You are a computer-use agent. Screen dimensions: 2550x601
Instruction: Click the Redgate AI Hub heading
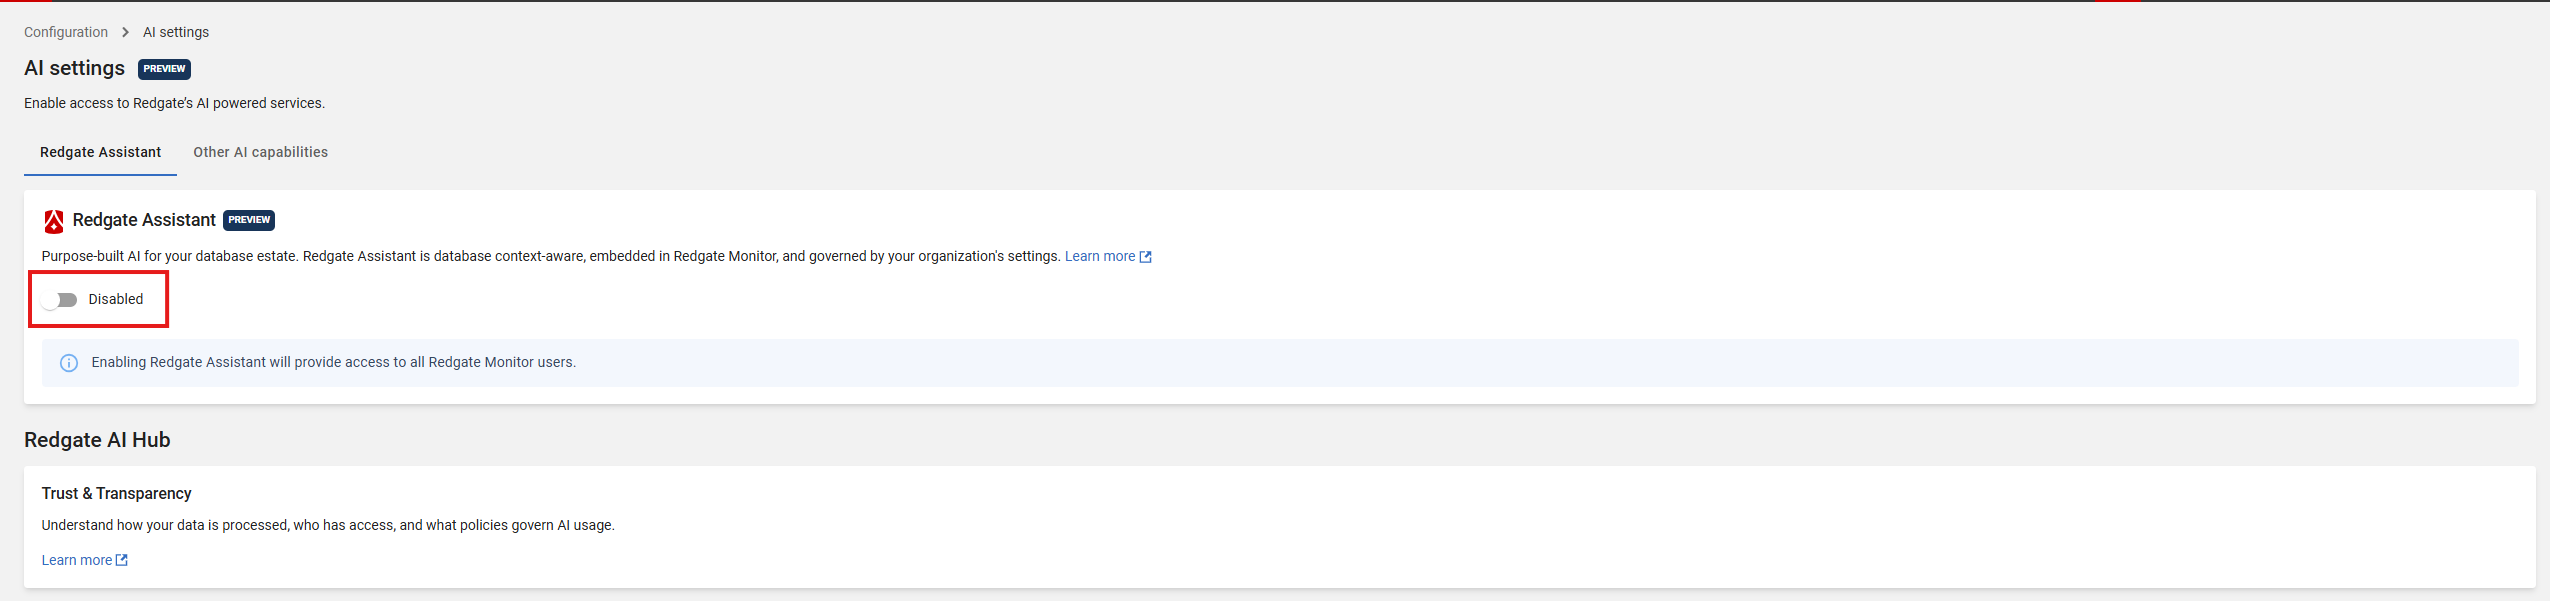click(x=97, y=440)
